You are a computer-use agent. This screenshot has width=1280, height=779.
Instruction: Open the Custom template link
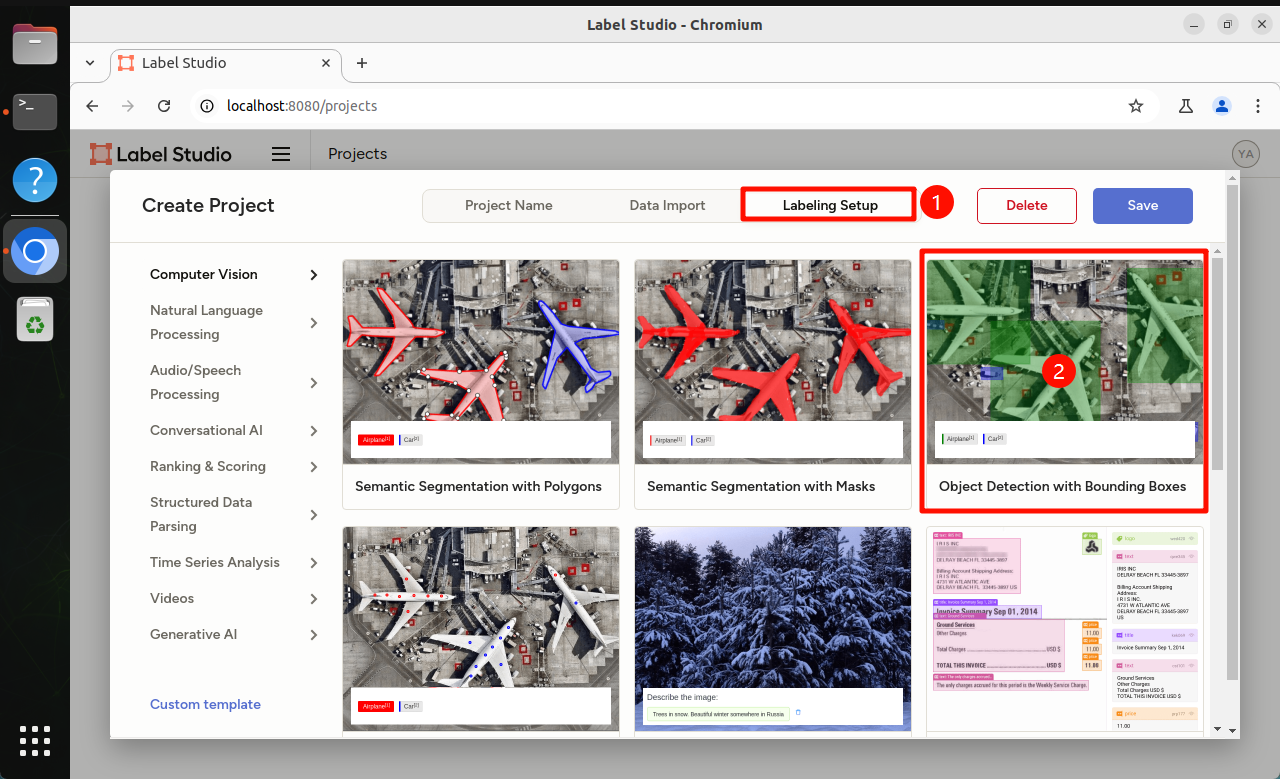[x=205, y=704]
